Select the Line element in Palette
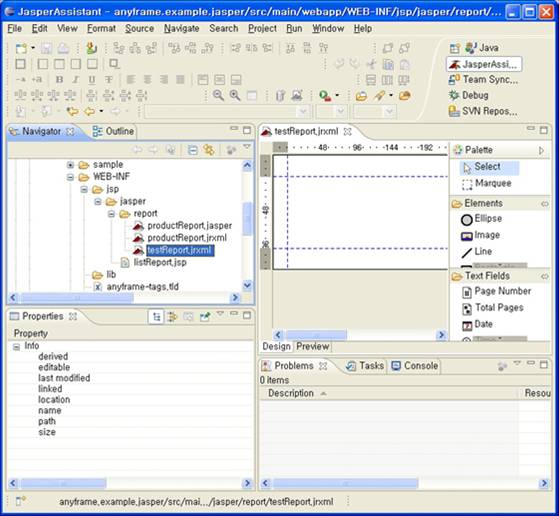The image size is (559, 516). 477,252
